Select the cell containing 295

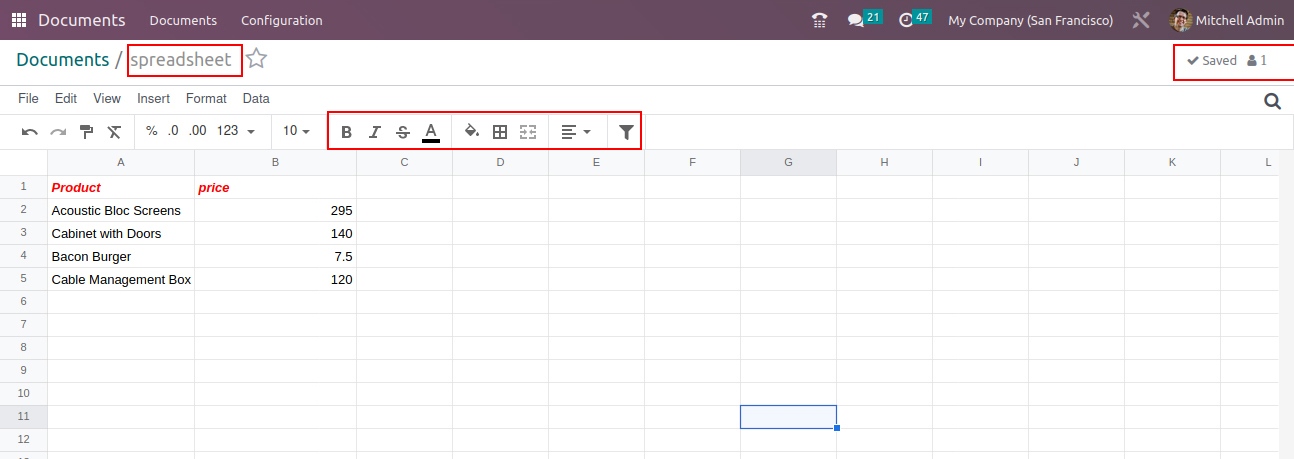tap(275, 210)
